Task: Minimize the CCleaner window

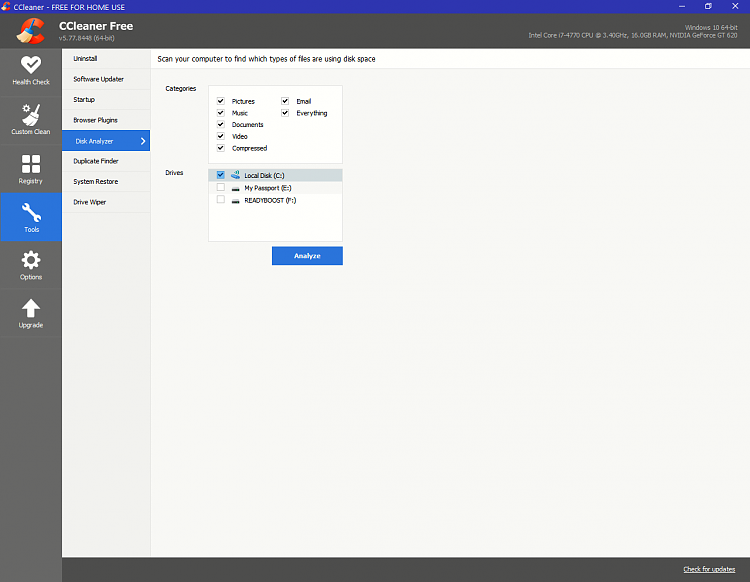Action: pos(682,6)
